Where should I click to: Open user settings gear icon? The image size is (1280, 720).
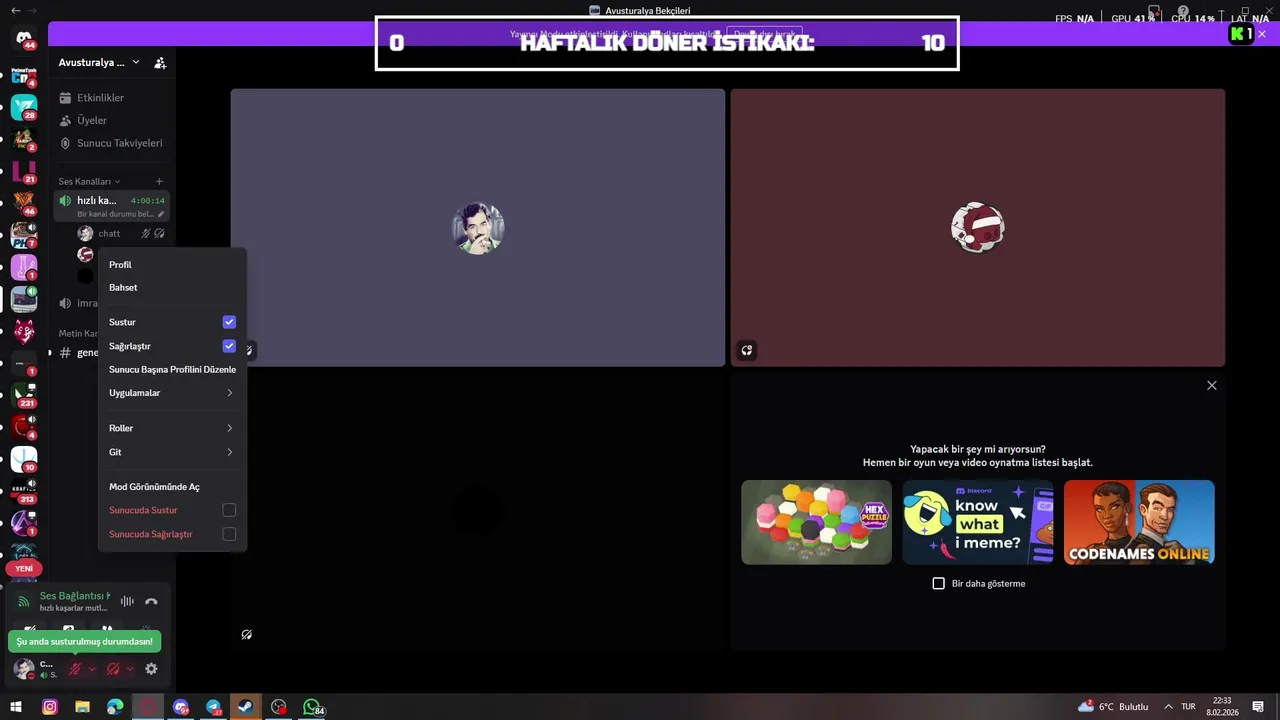tap(151, 669)
